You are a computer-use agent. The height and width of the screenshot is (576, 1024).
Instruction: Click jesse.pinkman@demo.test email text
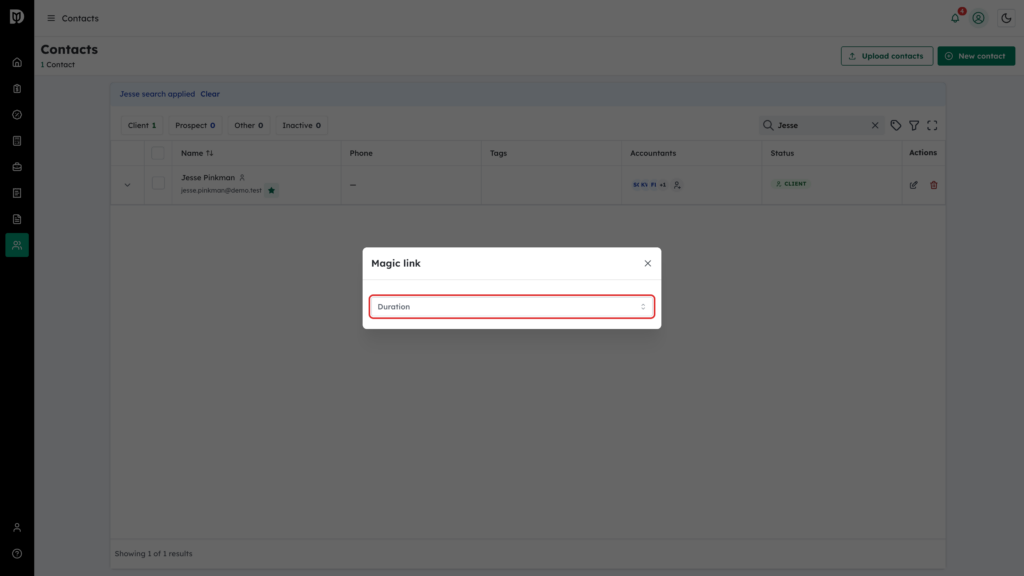click(x=221, y=191)
